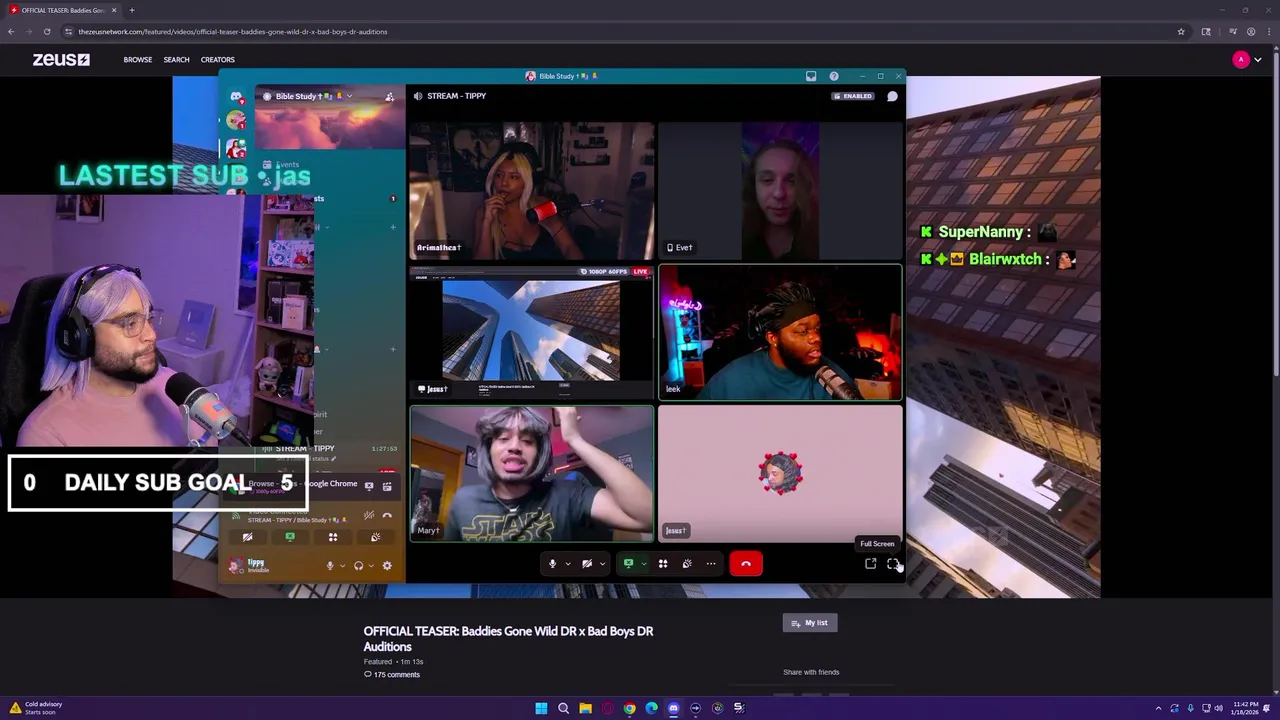This screenshot has height=720, width=1280.
Task: Toggle screen share button in call controls
Action: [628, 564]
